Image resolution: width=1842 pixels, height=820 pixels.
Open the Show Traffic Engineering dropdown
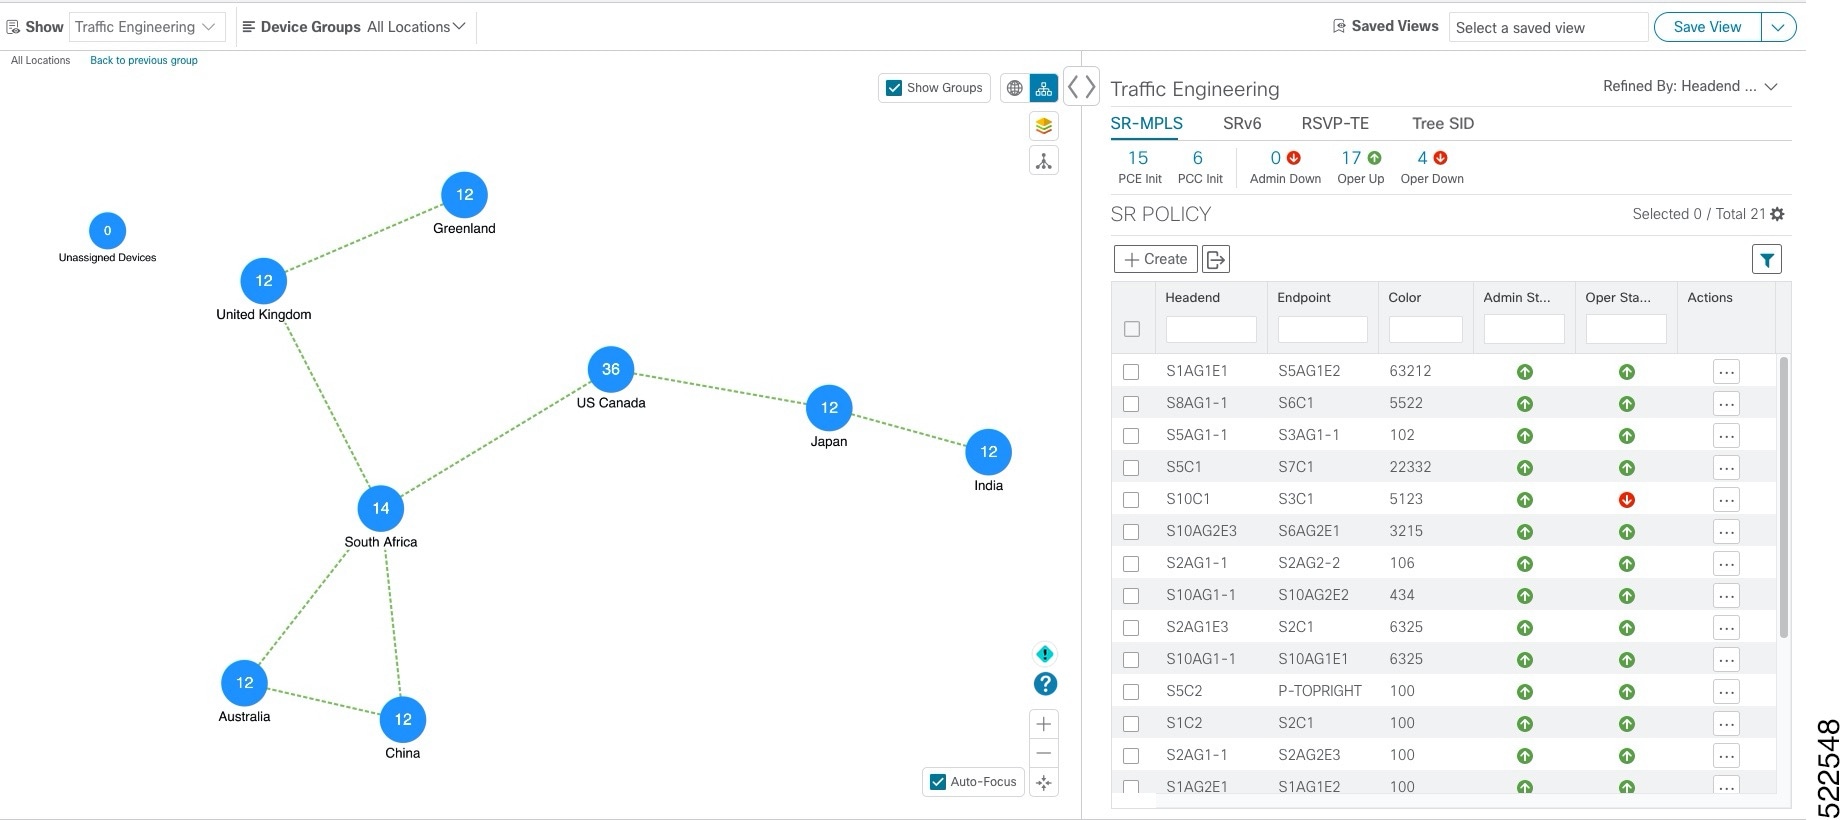pos(146,27)
